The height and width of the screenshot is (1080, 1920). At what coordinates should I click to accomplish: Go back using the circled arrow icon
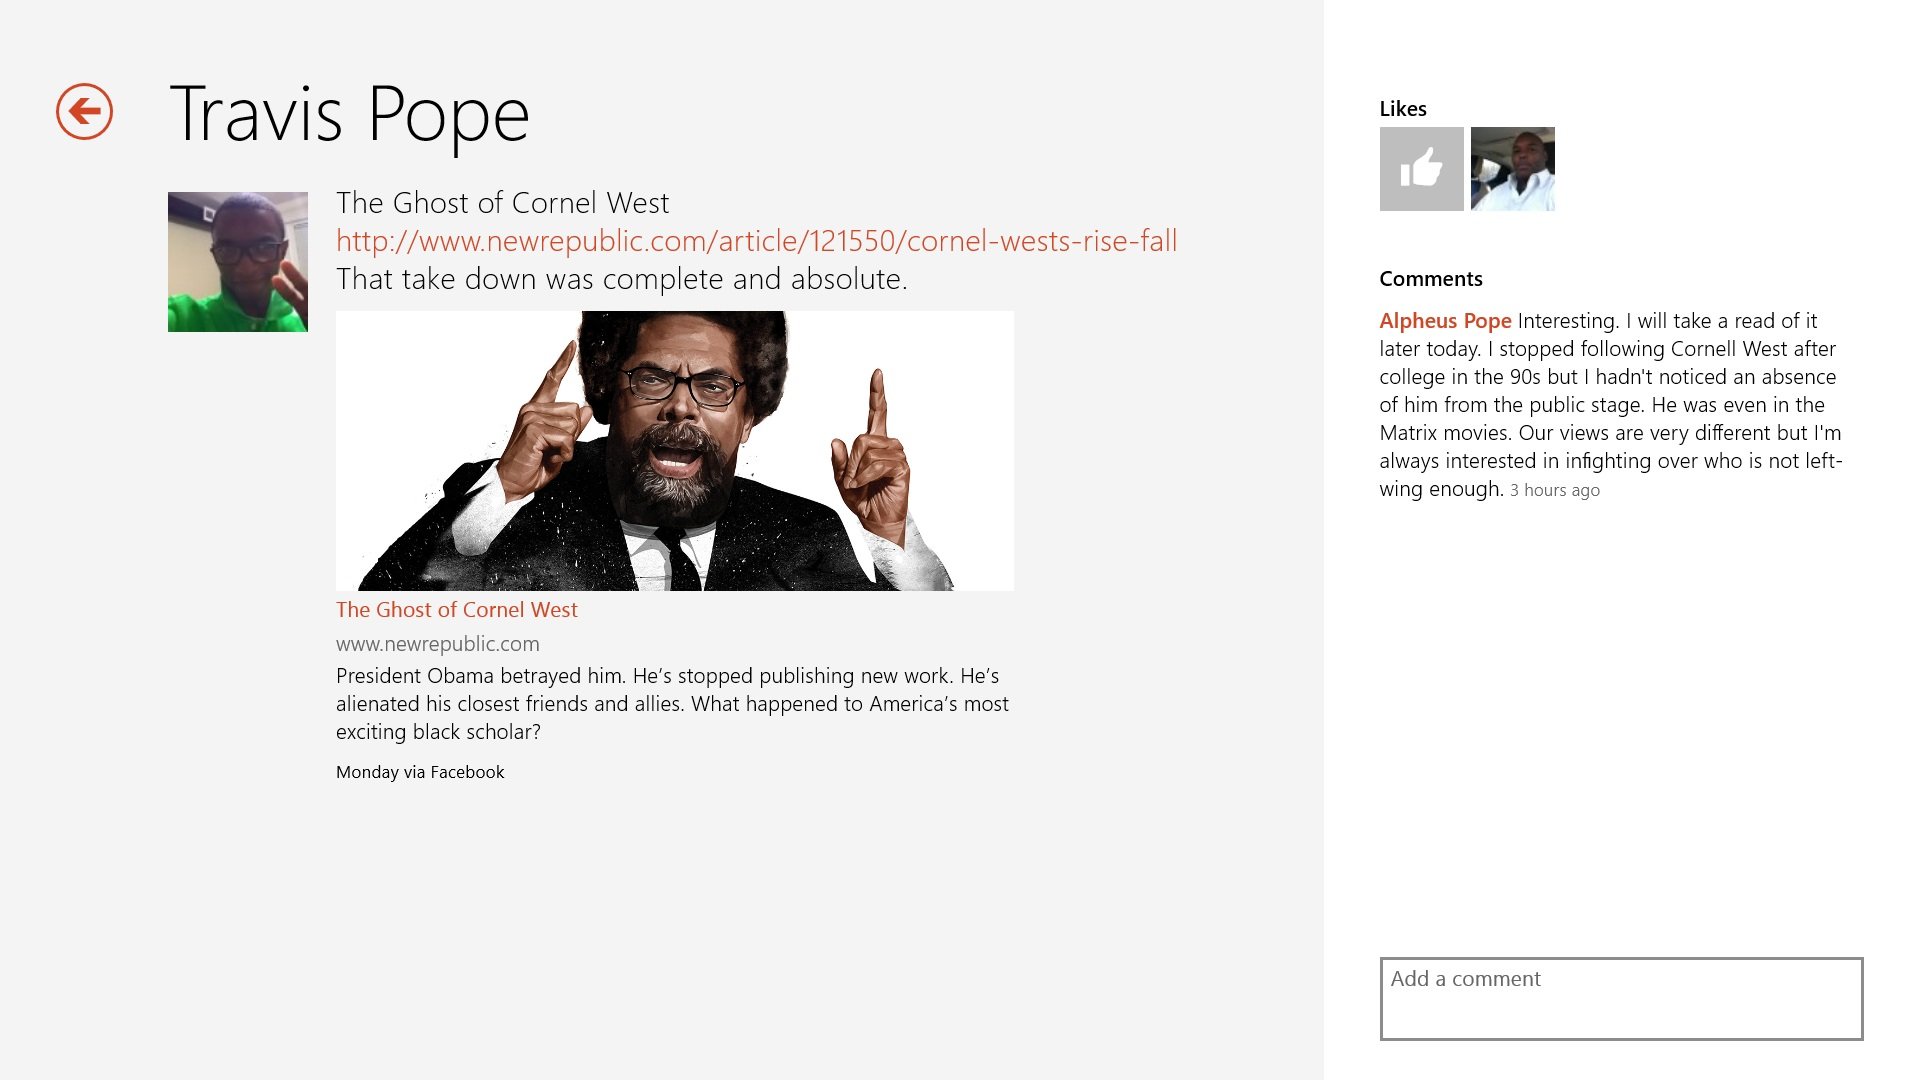[x=84, y=111]
